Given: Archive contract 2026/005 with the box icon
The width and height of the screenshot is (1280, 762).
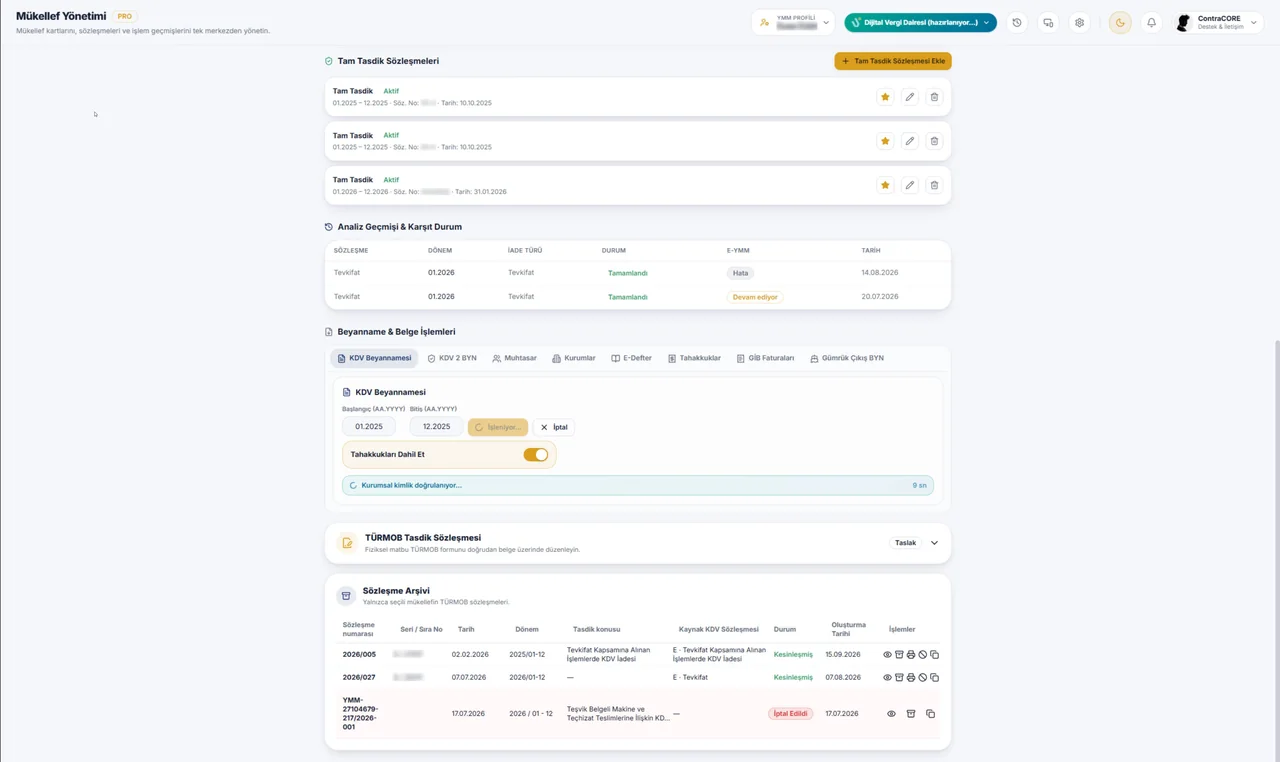Looking at the screenshot, I should pyautogui.click(x=899, y=655).
